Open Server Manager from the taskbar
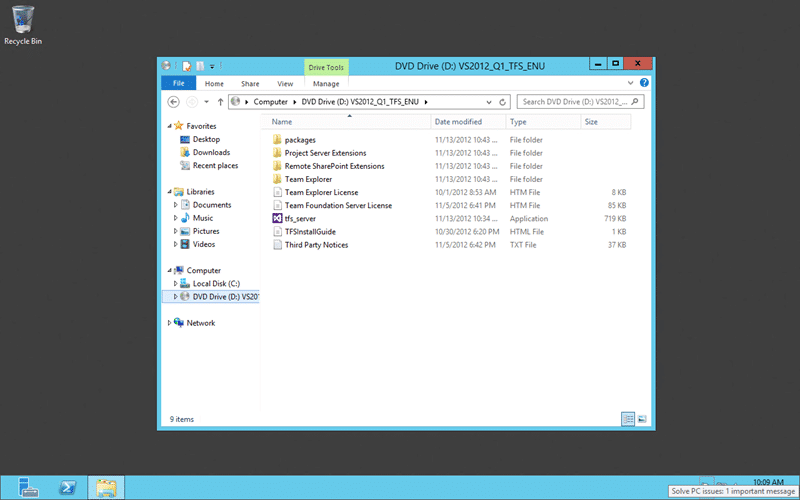Viewport: 800px width, 500px height. tap(28, 487)
